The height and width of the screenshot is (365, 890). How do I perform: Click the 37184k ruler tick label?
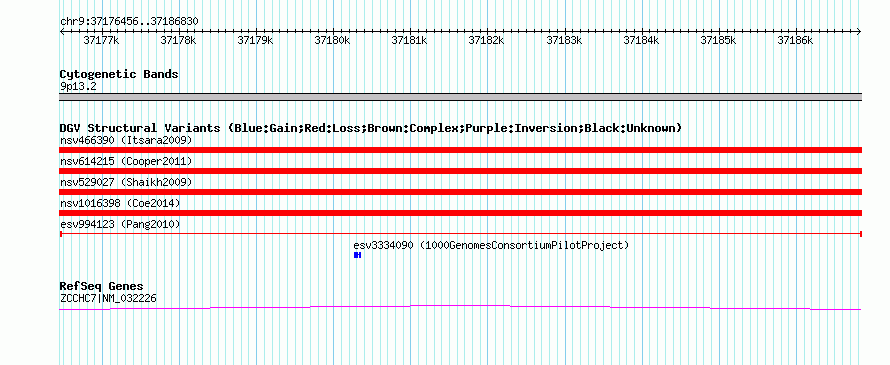click(641, 40)
